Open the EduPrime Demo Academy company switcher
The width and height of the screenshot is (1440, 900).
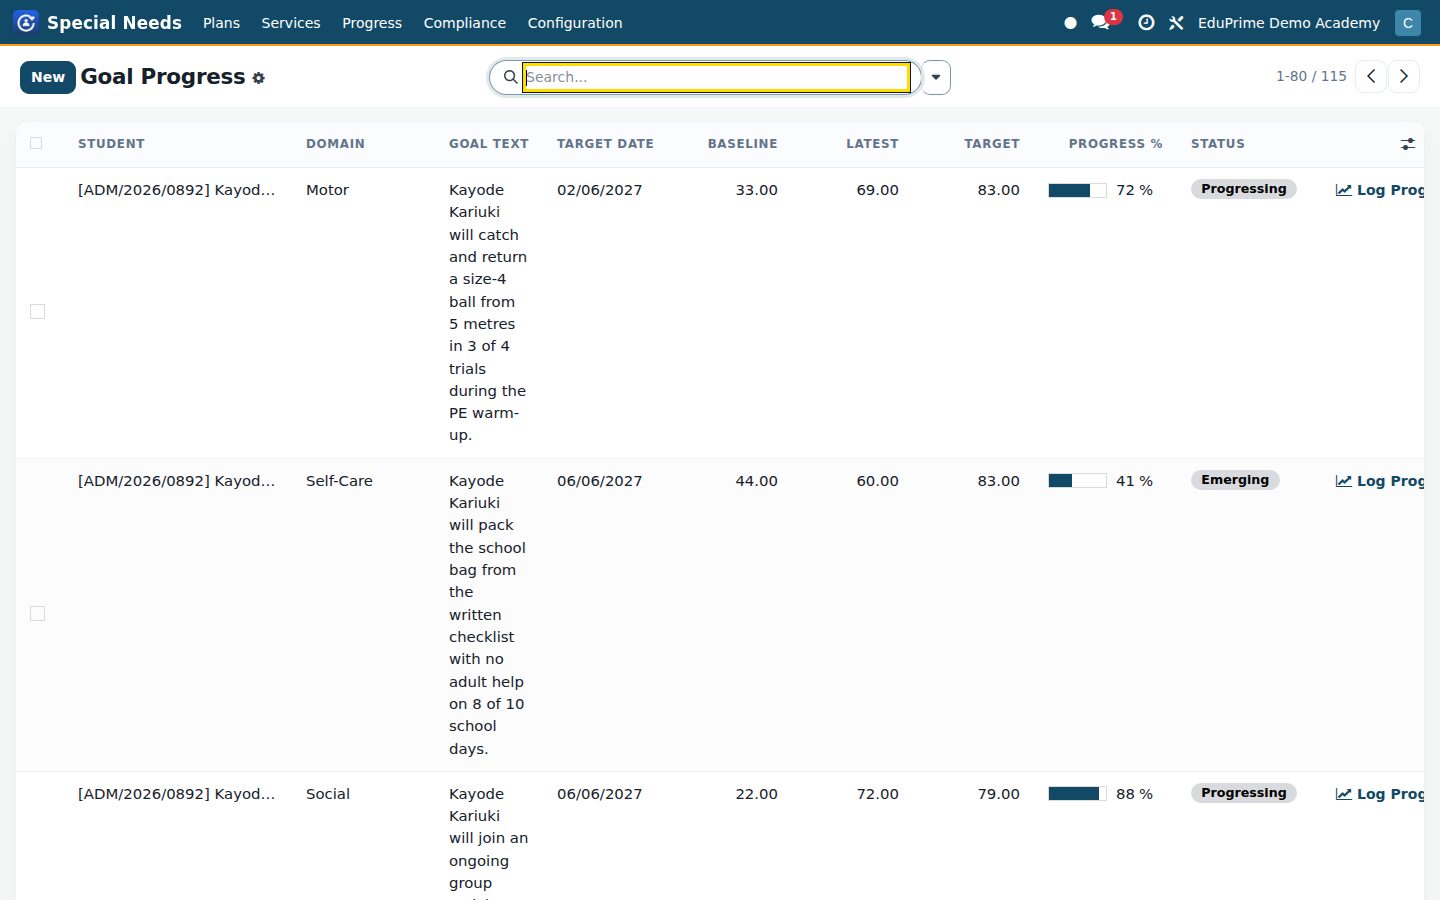(x=1288, y=22)
